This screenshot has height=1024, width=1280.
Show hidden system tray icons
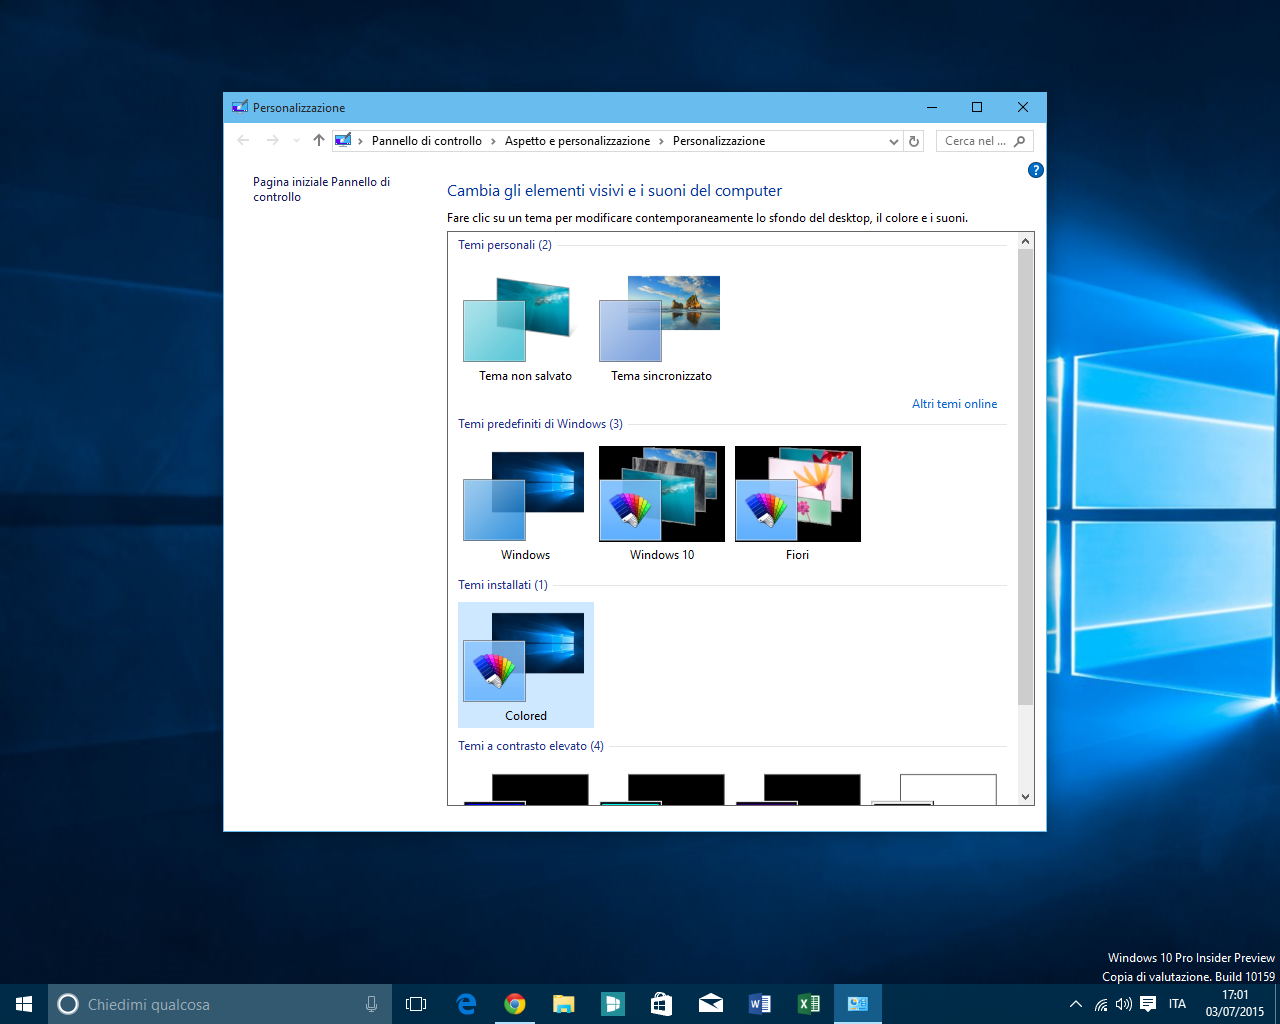click(1076, 1004)
